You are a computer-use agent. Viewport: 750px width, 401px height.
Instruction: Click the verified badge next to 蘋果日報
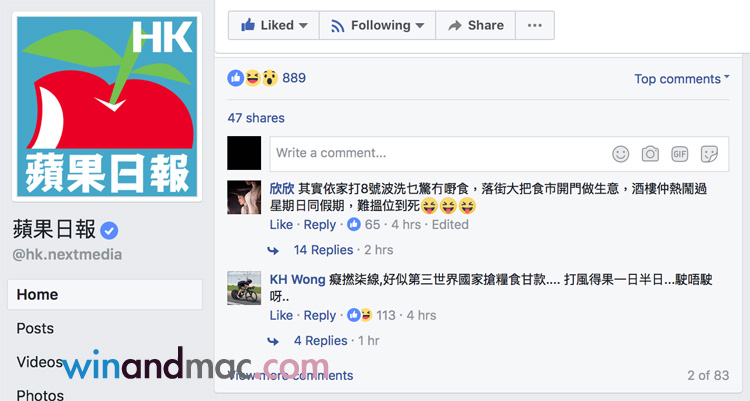click(109, 231)
